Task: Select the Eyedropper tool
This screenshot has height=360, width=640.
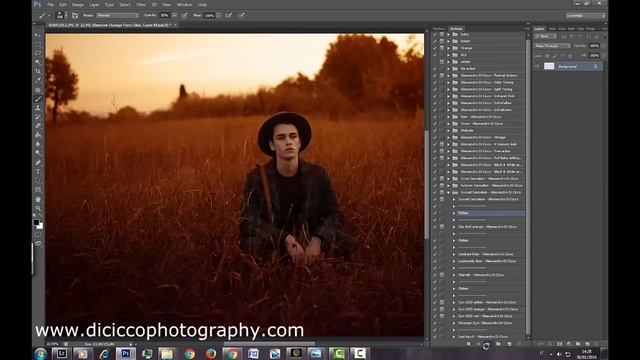Action: point(38,80)
